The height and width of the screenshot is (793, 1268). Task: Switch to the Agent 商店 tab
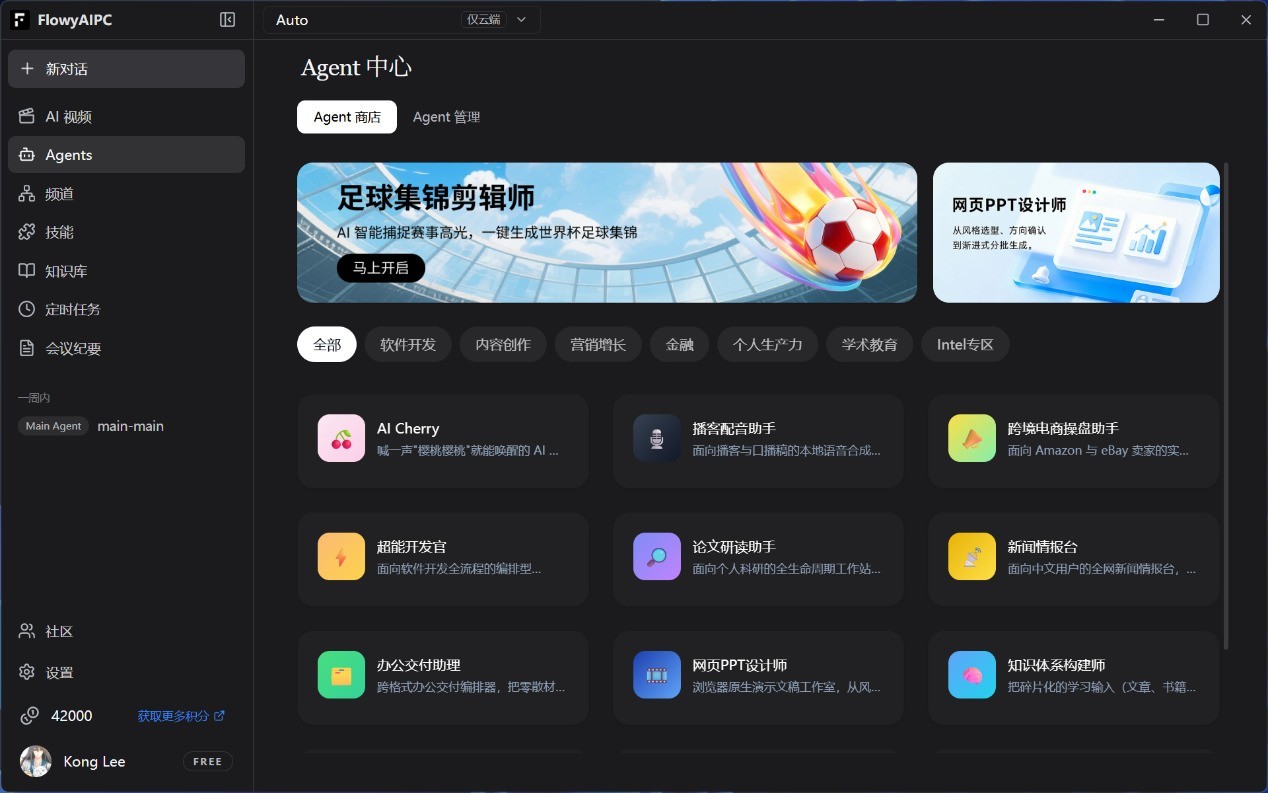pos(347,117)
